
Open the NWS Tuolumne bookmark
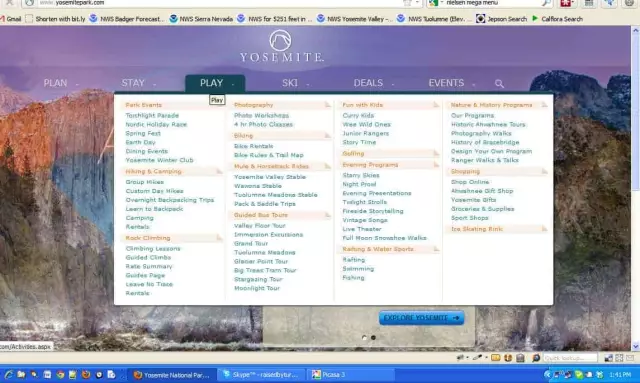pyautogui.click(x=434, y=19)
